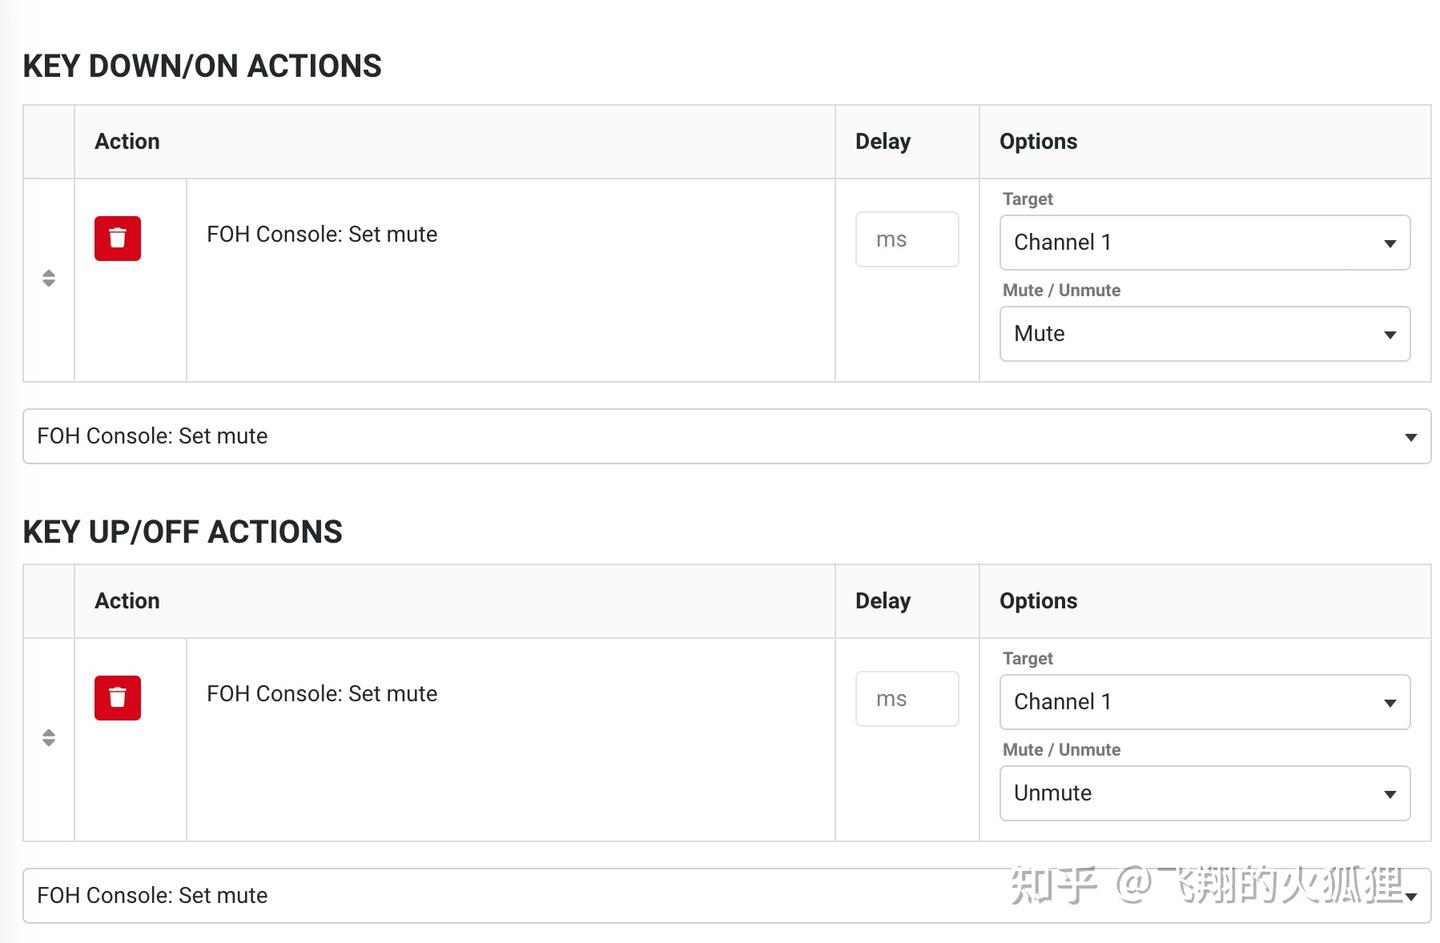
Task: Click 'Target' label in Key Down options
Action: 1028,199
